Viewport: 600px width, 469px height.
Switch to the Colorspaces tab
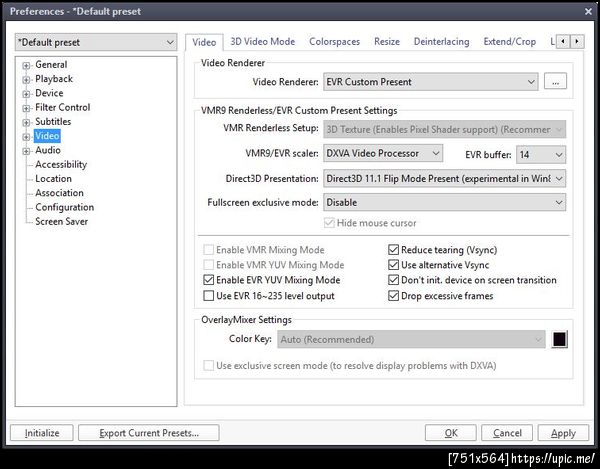click(x=334, y=41)
